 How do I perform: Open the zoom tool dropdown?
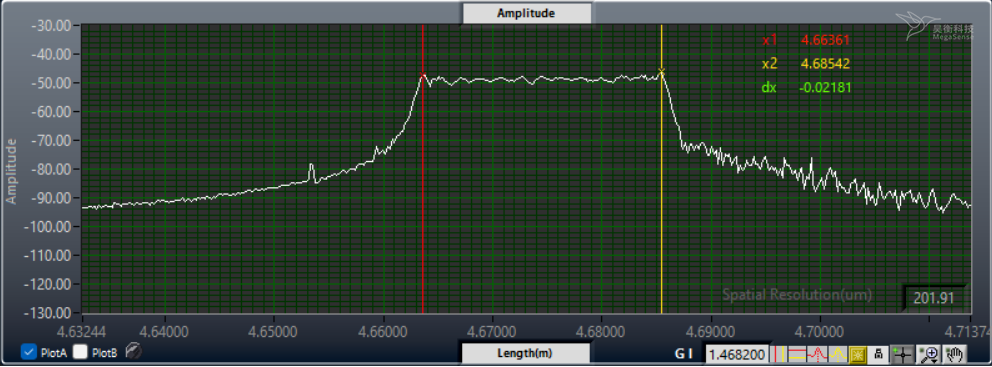(928, 354)
